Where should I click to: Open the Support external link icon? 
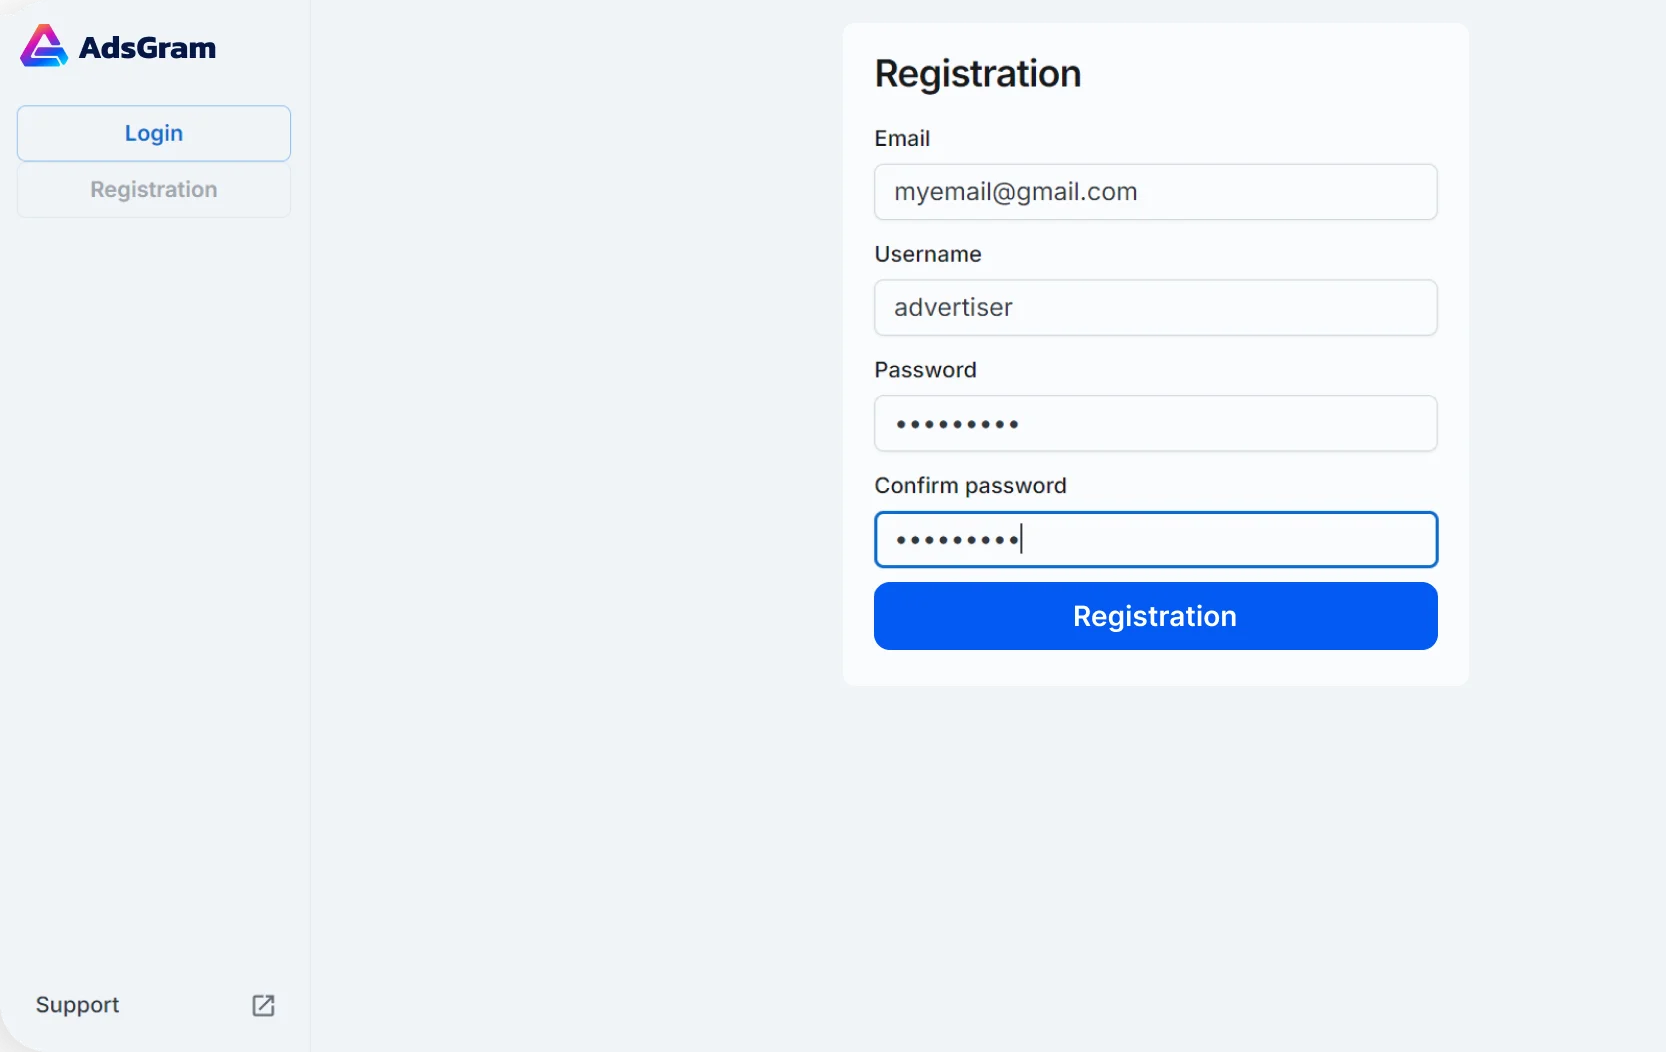click(x=263, y=1005)
